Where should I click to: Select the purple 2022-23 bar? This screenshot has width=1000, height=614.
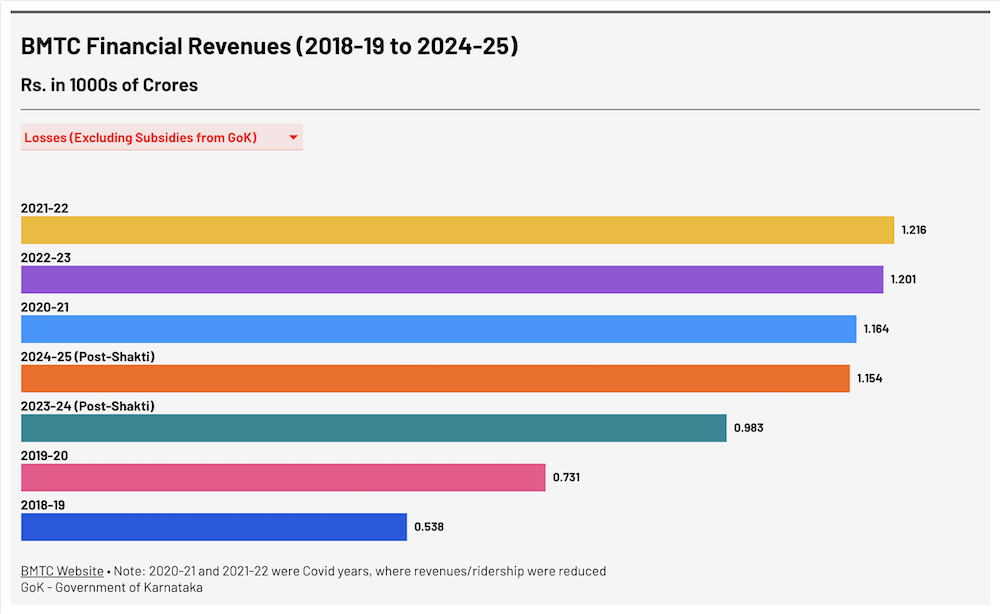452,279
